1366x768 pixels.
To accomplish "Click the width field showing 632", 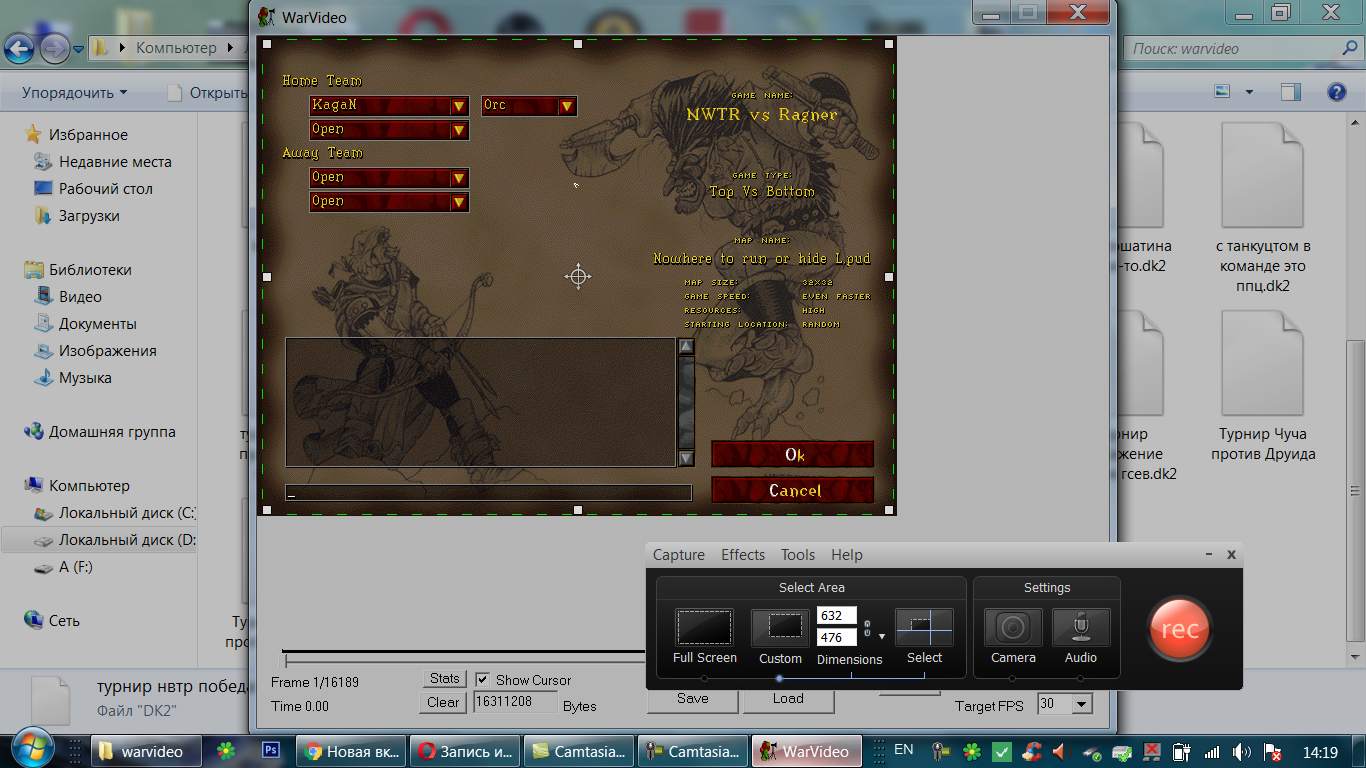I will coord(837,616).
